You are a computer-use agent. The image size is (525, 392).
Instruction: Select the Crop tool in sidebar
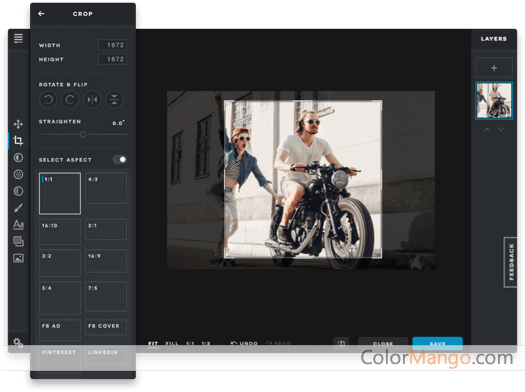[18, 141]
